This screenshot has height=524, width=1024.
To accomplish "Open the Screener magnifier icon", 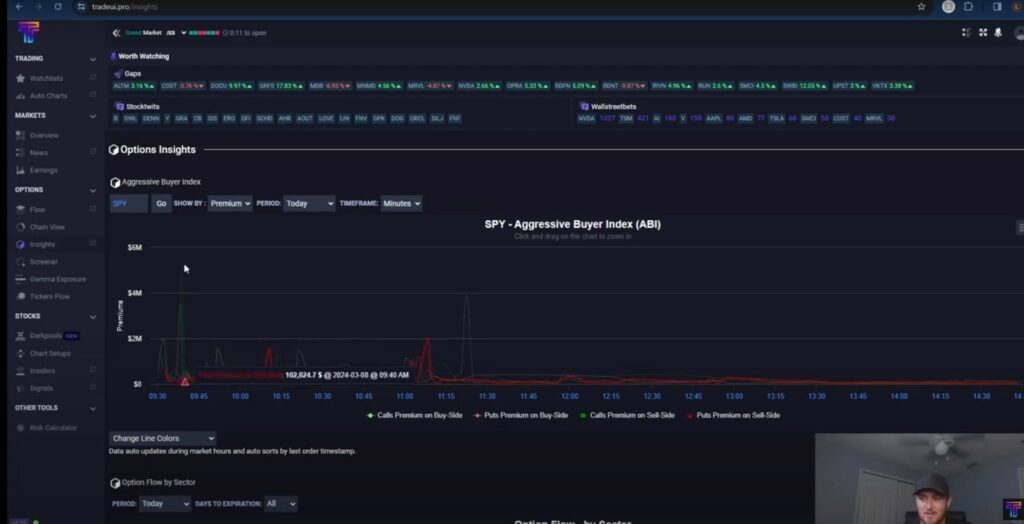I will click(x=20, y=261).
